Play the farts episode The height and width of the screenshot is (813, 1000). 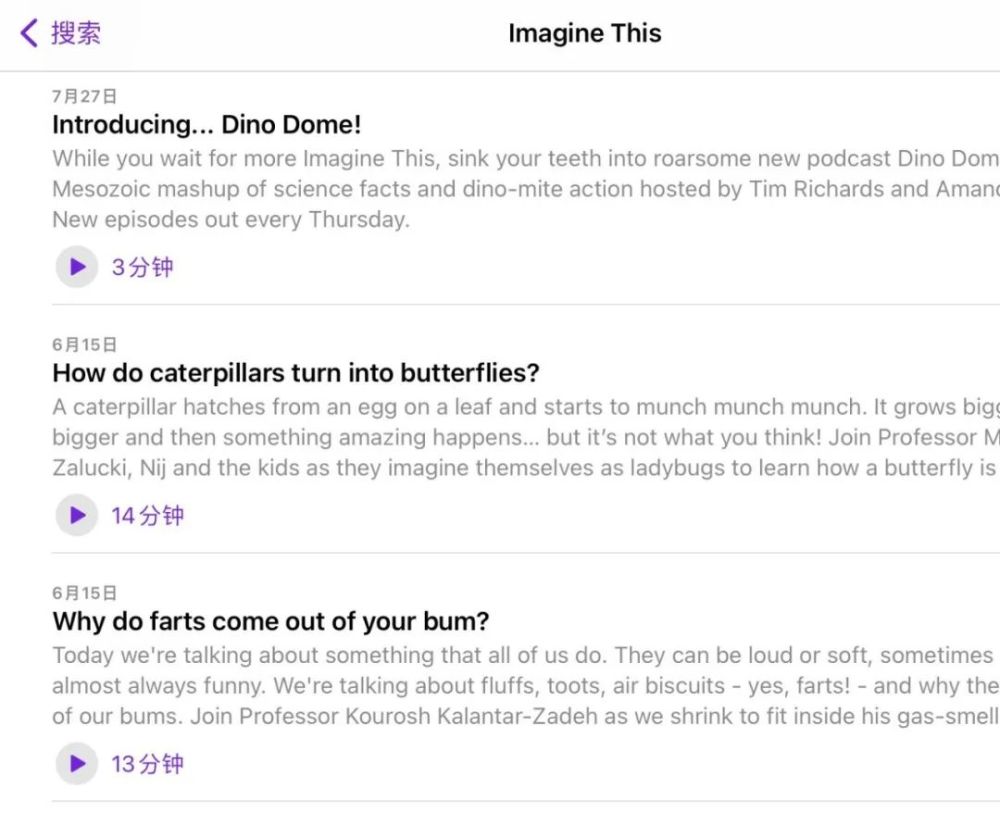click(x=76, y=764)
